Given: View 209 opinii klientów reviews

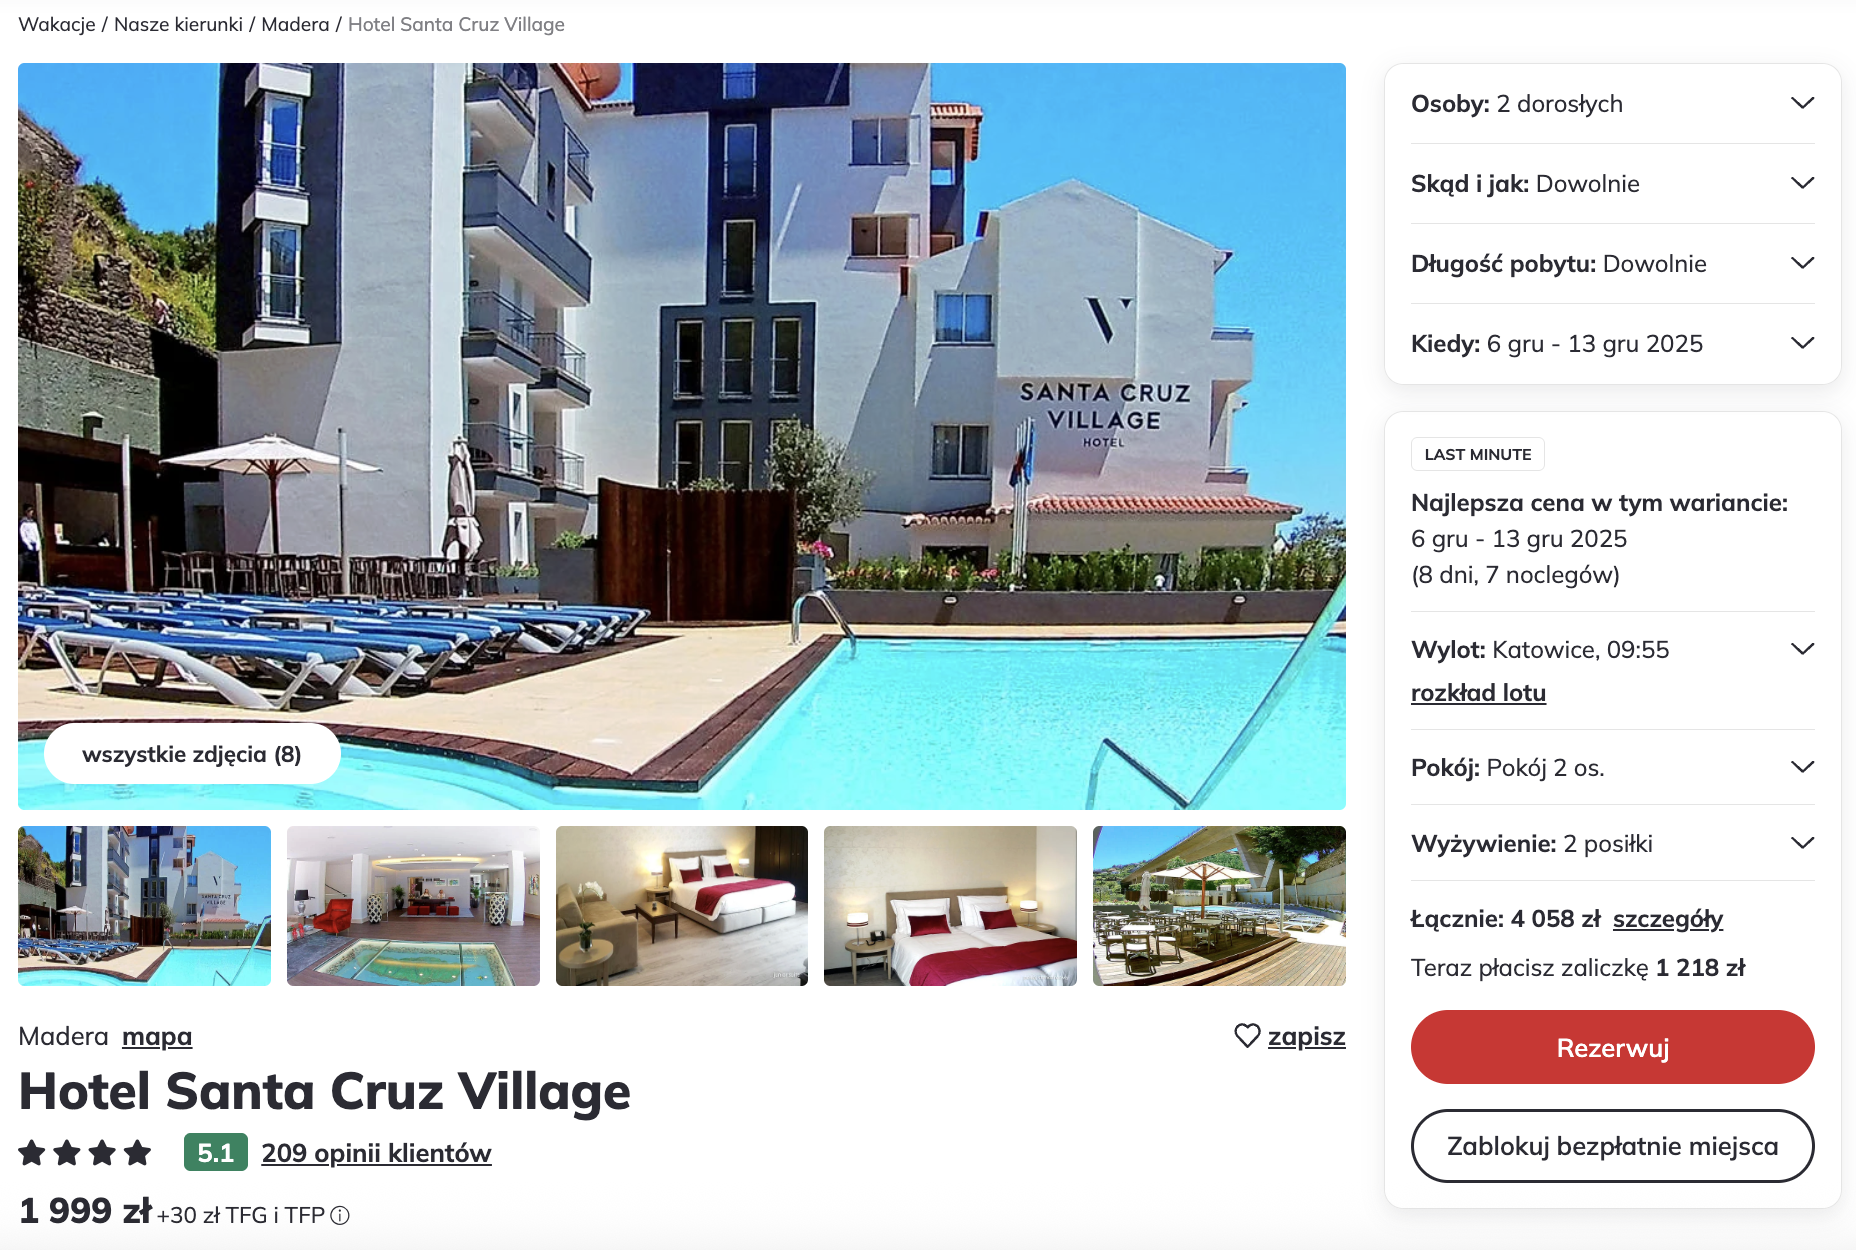Looking at the screenshot, I should pos(376,1153).
